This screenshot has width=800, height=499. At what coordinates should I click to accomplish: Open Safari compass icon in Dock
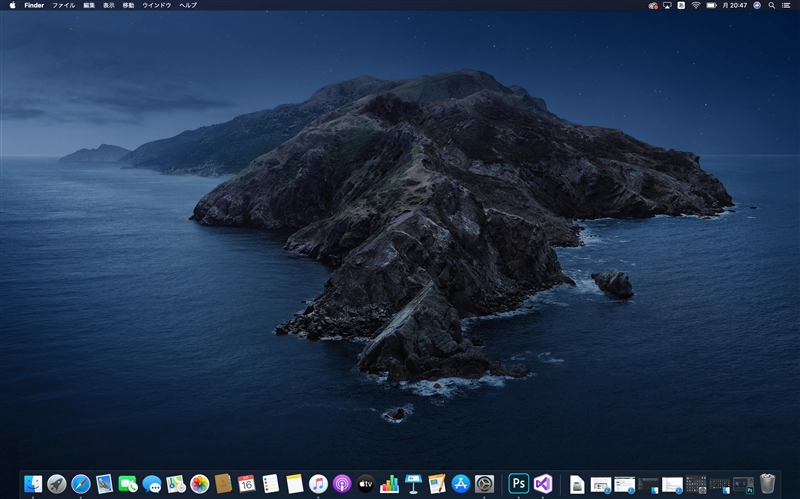pos(81,484)
